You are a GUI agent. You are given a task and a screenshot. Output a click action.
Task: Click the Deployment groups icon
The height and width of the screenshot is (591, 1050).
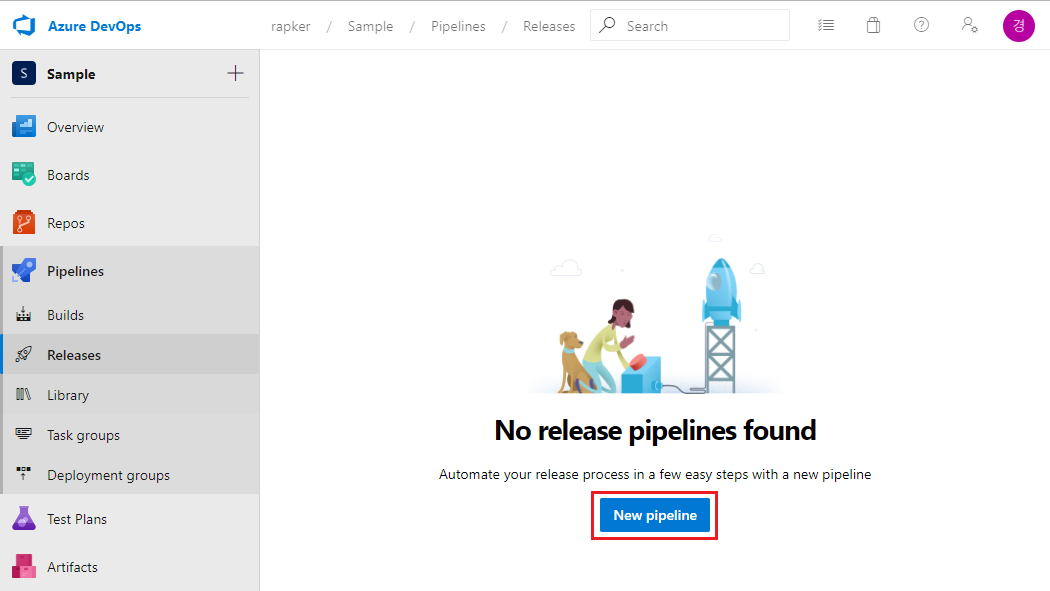23,474
